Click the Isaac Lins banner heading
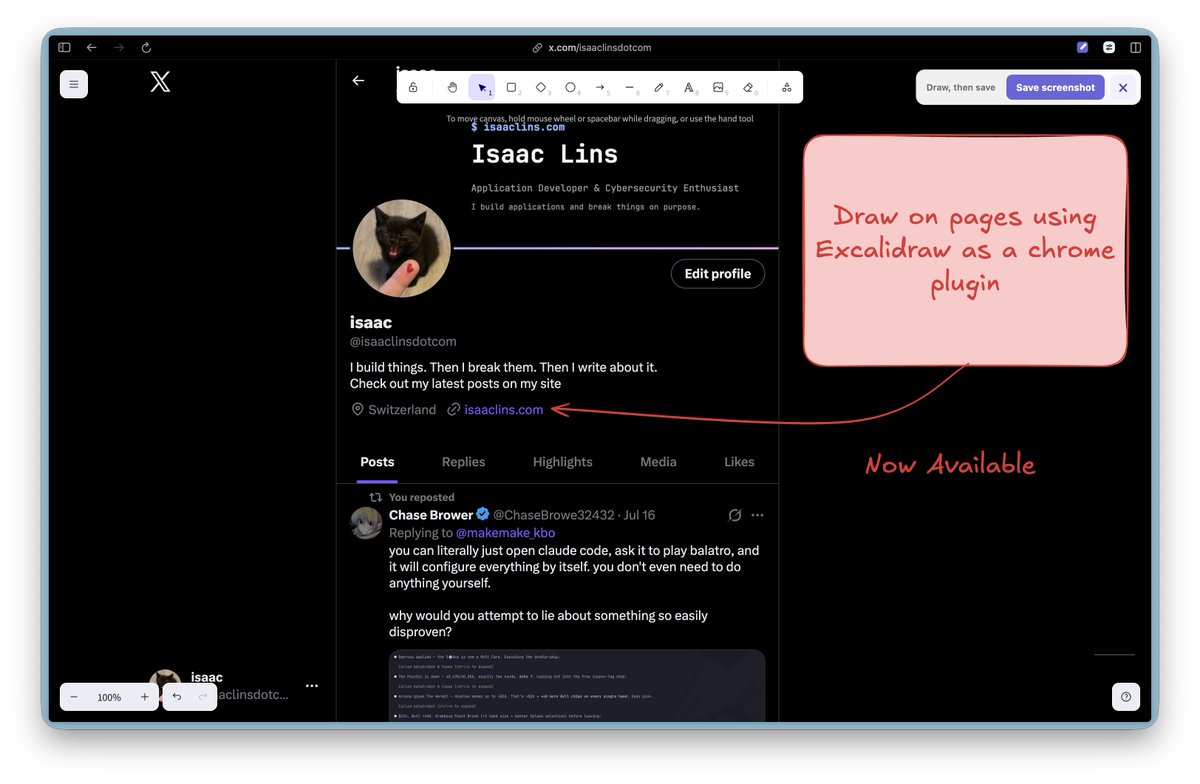The image size is (1200, 784). pyautogui.click(x=545, y=154)
